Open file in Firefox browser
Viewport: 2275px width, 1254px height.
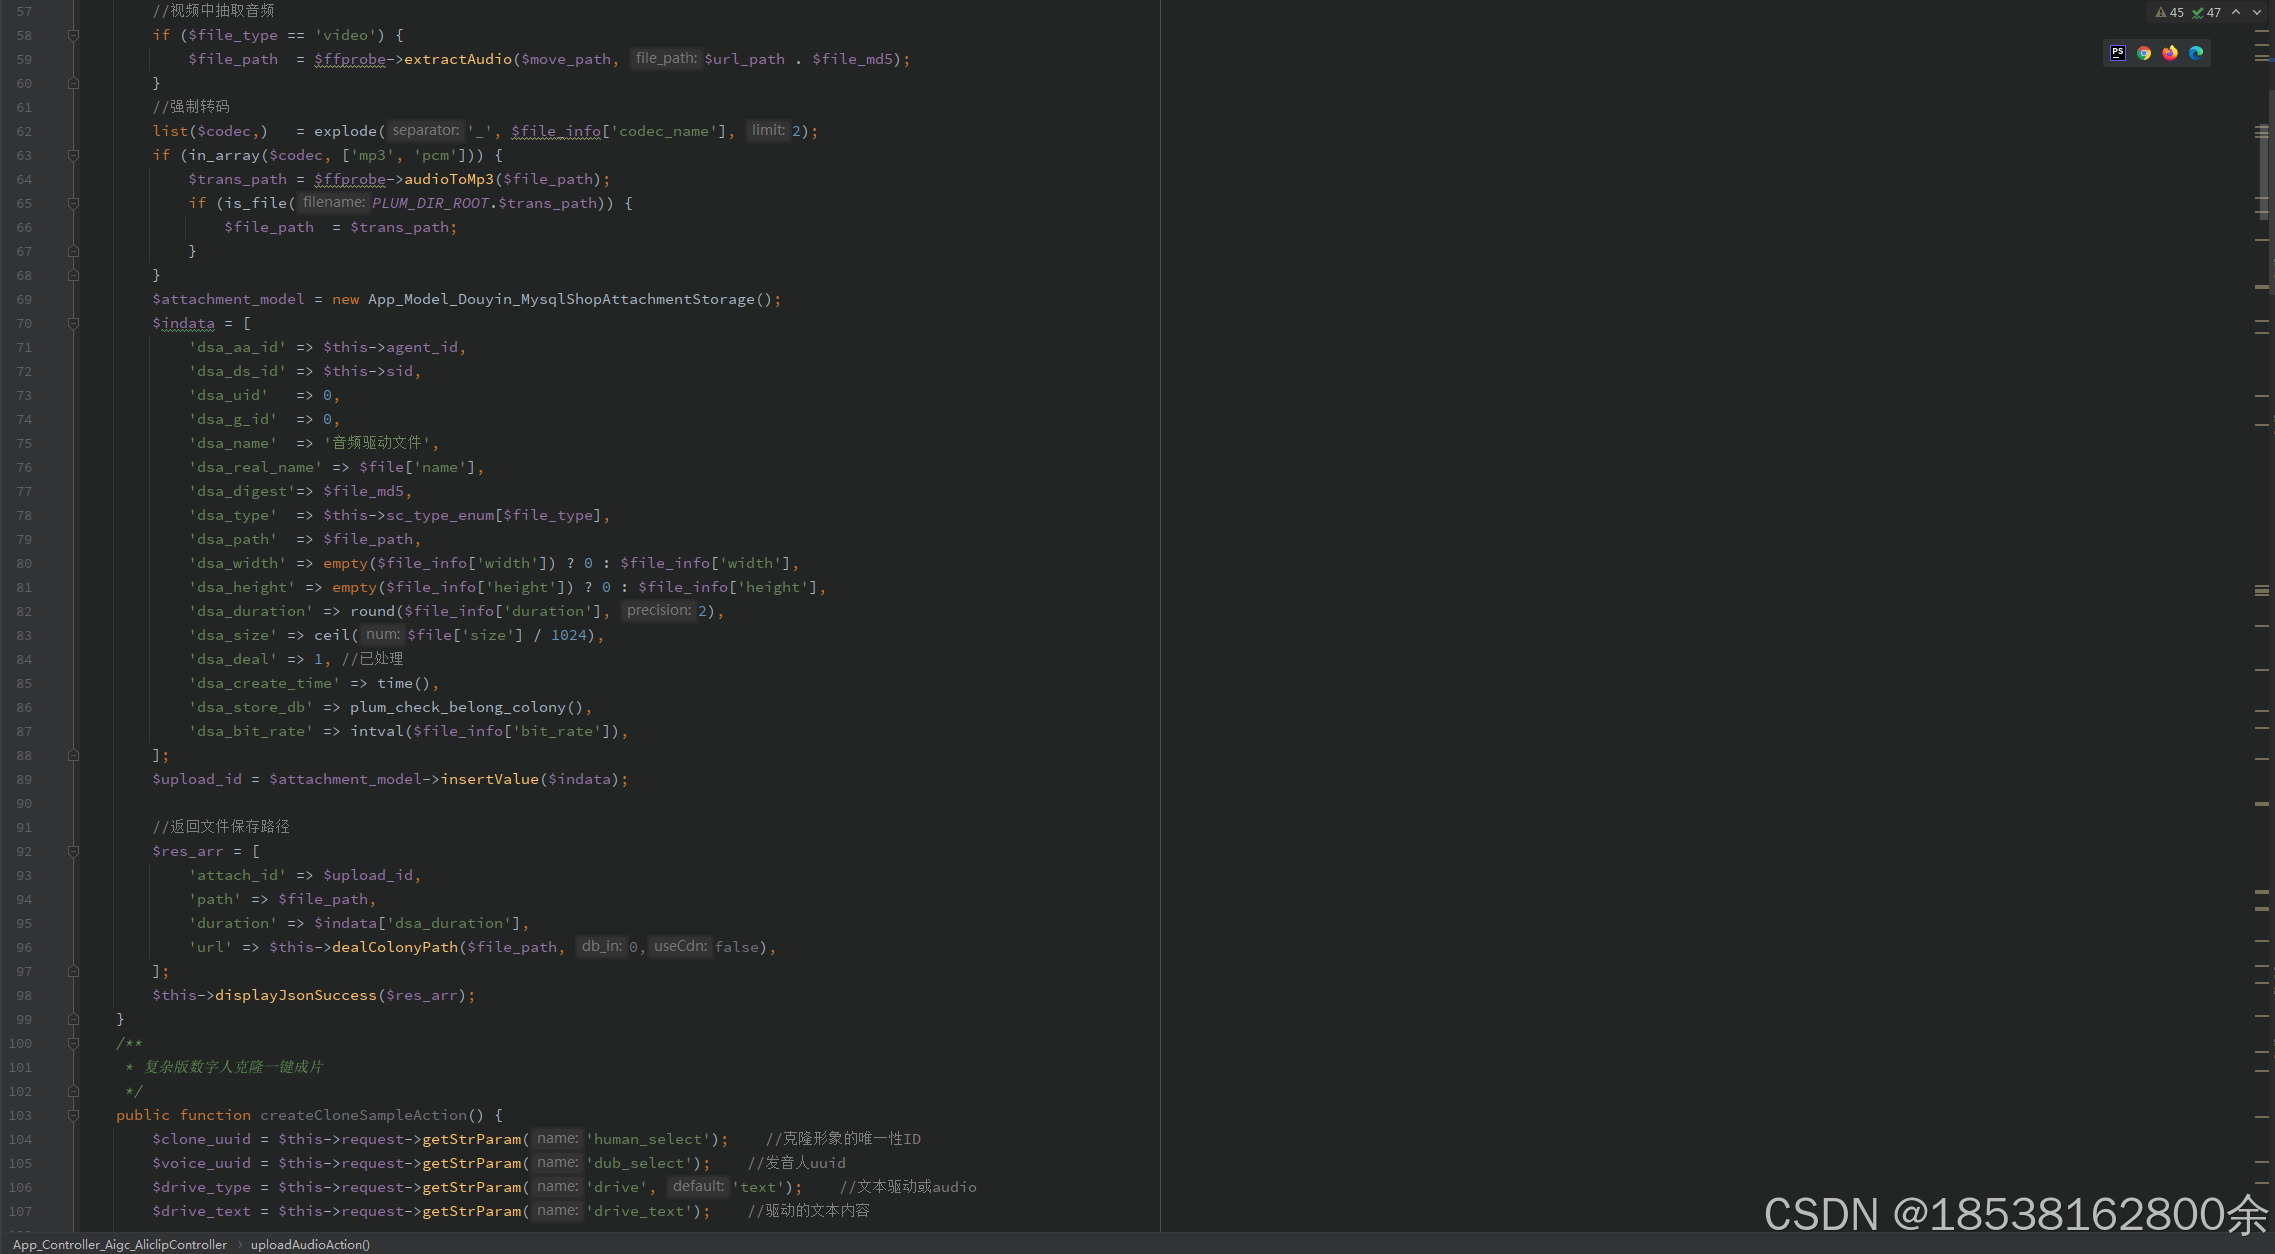(x=2169, y=53)
